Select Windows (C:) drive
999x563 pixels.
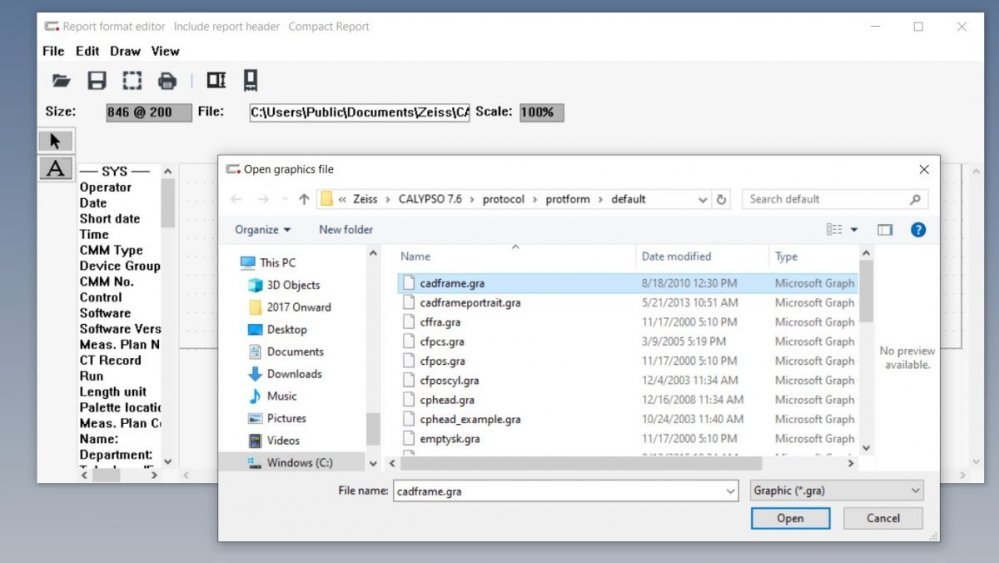[x=299, y=462]
